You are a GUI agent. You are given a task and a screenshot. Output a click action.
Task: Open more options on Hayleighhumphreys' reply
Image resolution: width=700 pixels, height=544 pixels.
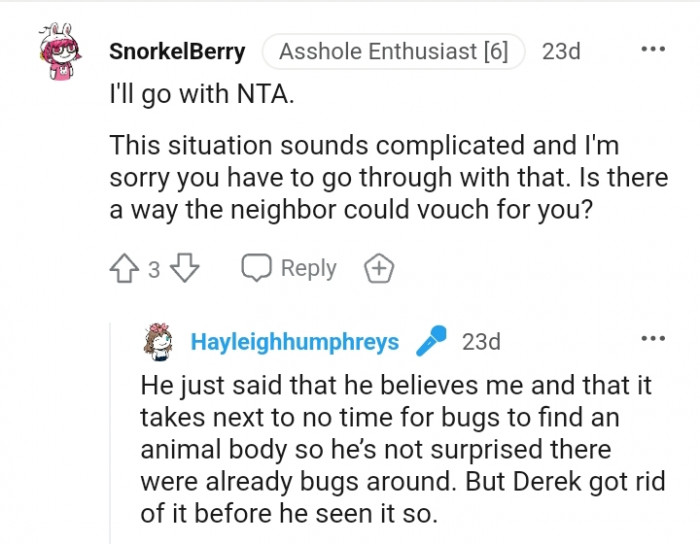652,341
